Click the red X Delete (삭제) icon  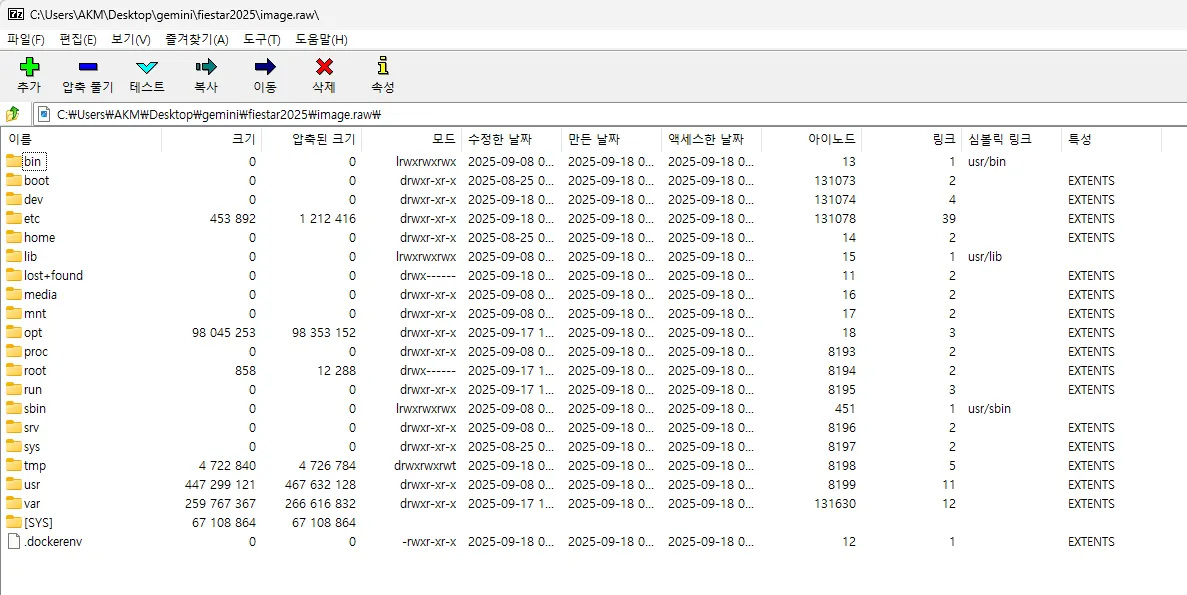click(x=324, y=68)
